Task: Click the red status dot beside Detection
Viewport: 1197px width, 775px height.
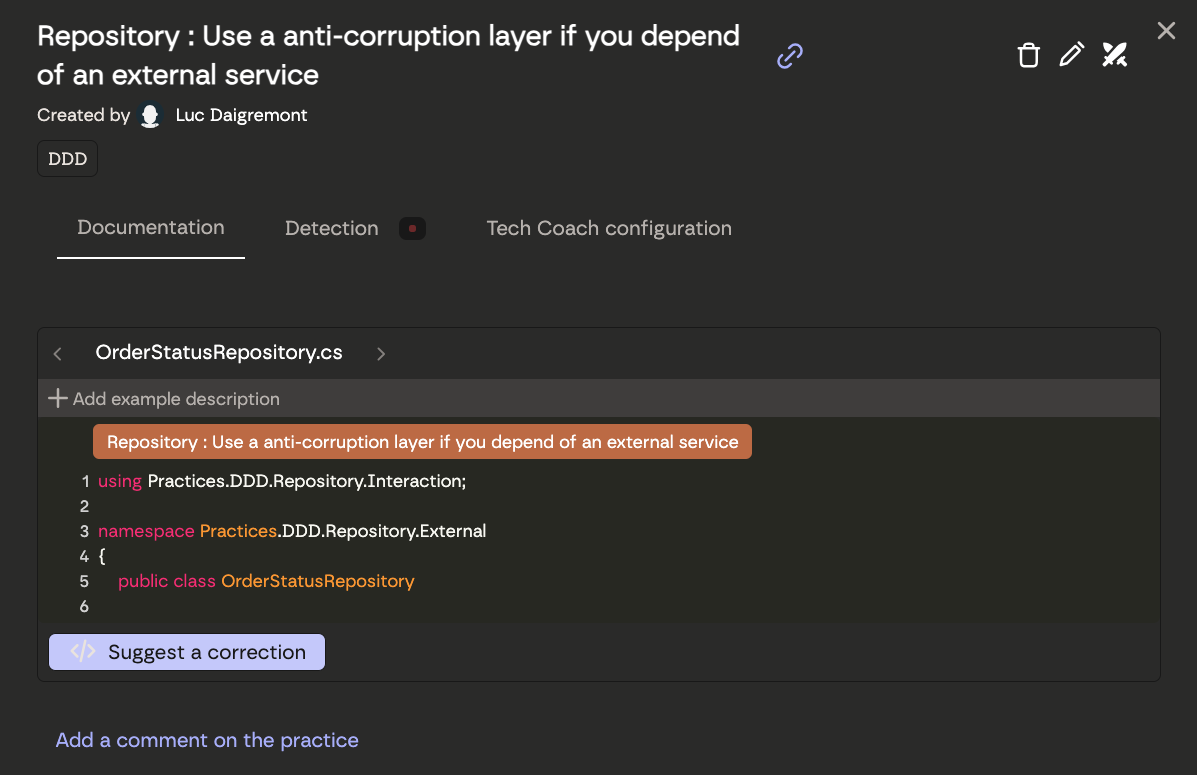Action: click(412, 229)
